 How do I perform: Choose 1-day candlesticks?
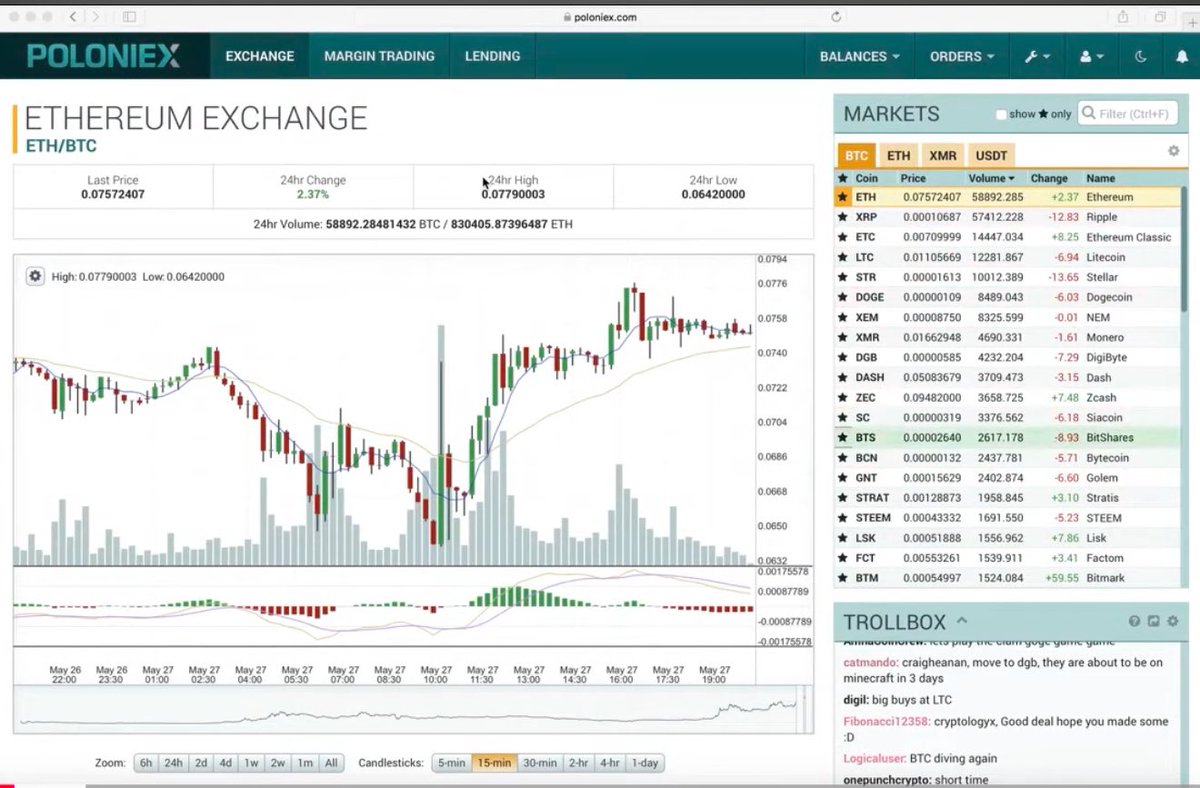pyautogui.click(x=645, y=763)
